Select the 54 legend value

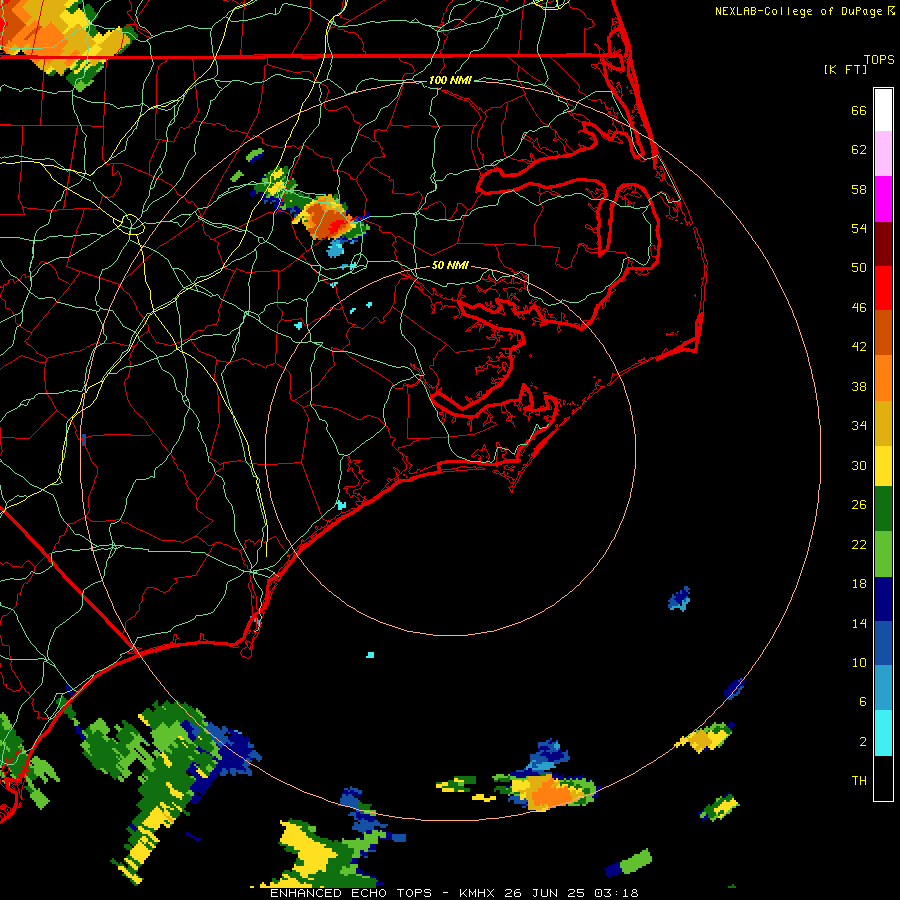point(859,228)
